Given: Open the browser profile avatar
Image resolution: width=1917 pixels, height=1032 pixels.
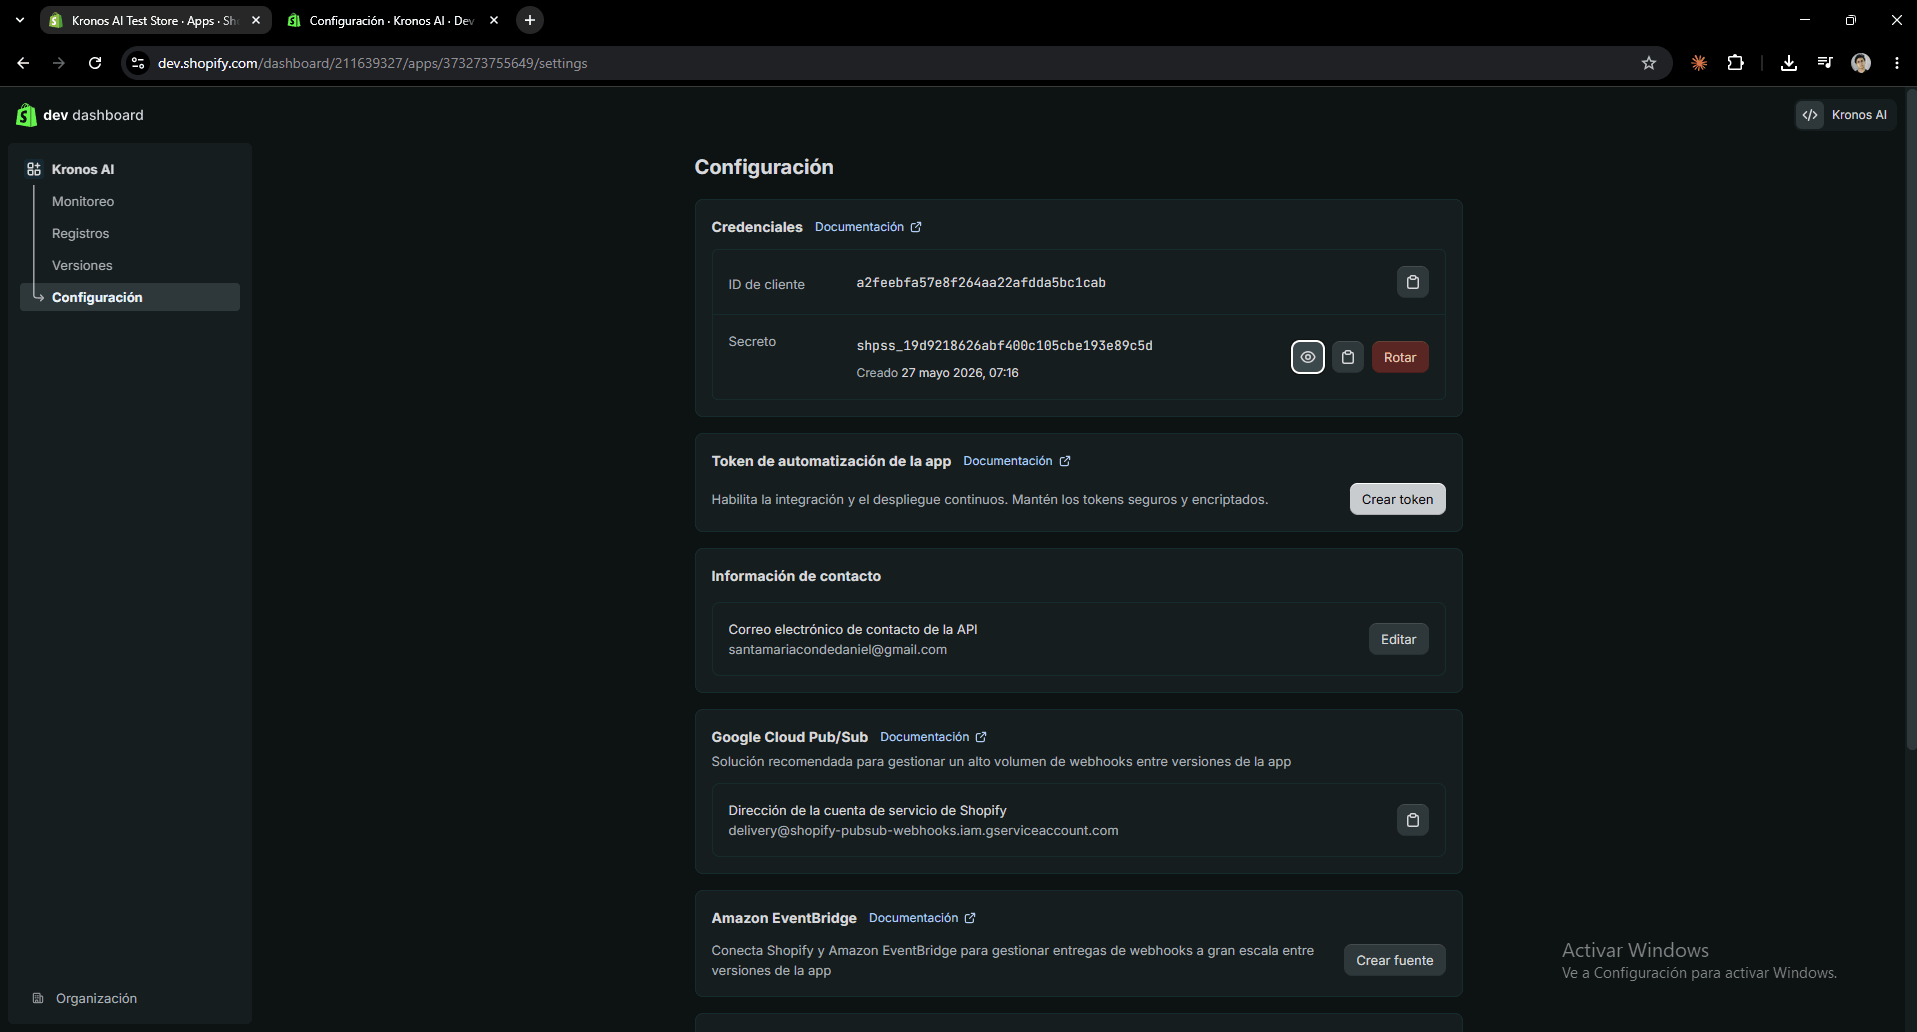Looking at the screenshot, I should pos(1861,63).
